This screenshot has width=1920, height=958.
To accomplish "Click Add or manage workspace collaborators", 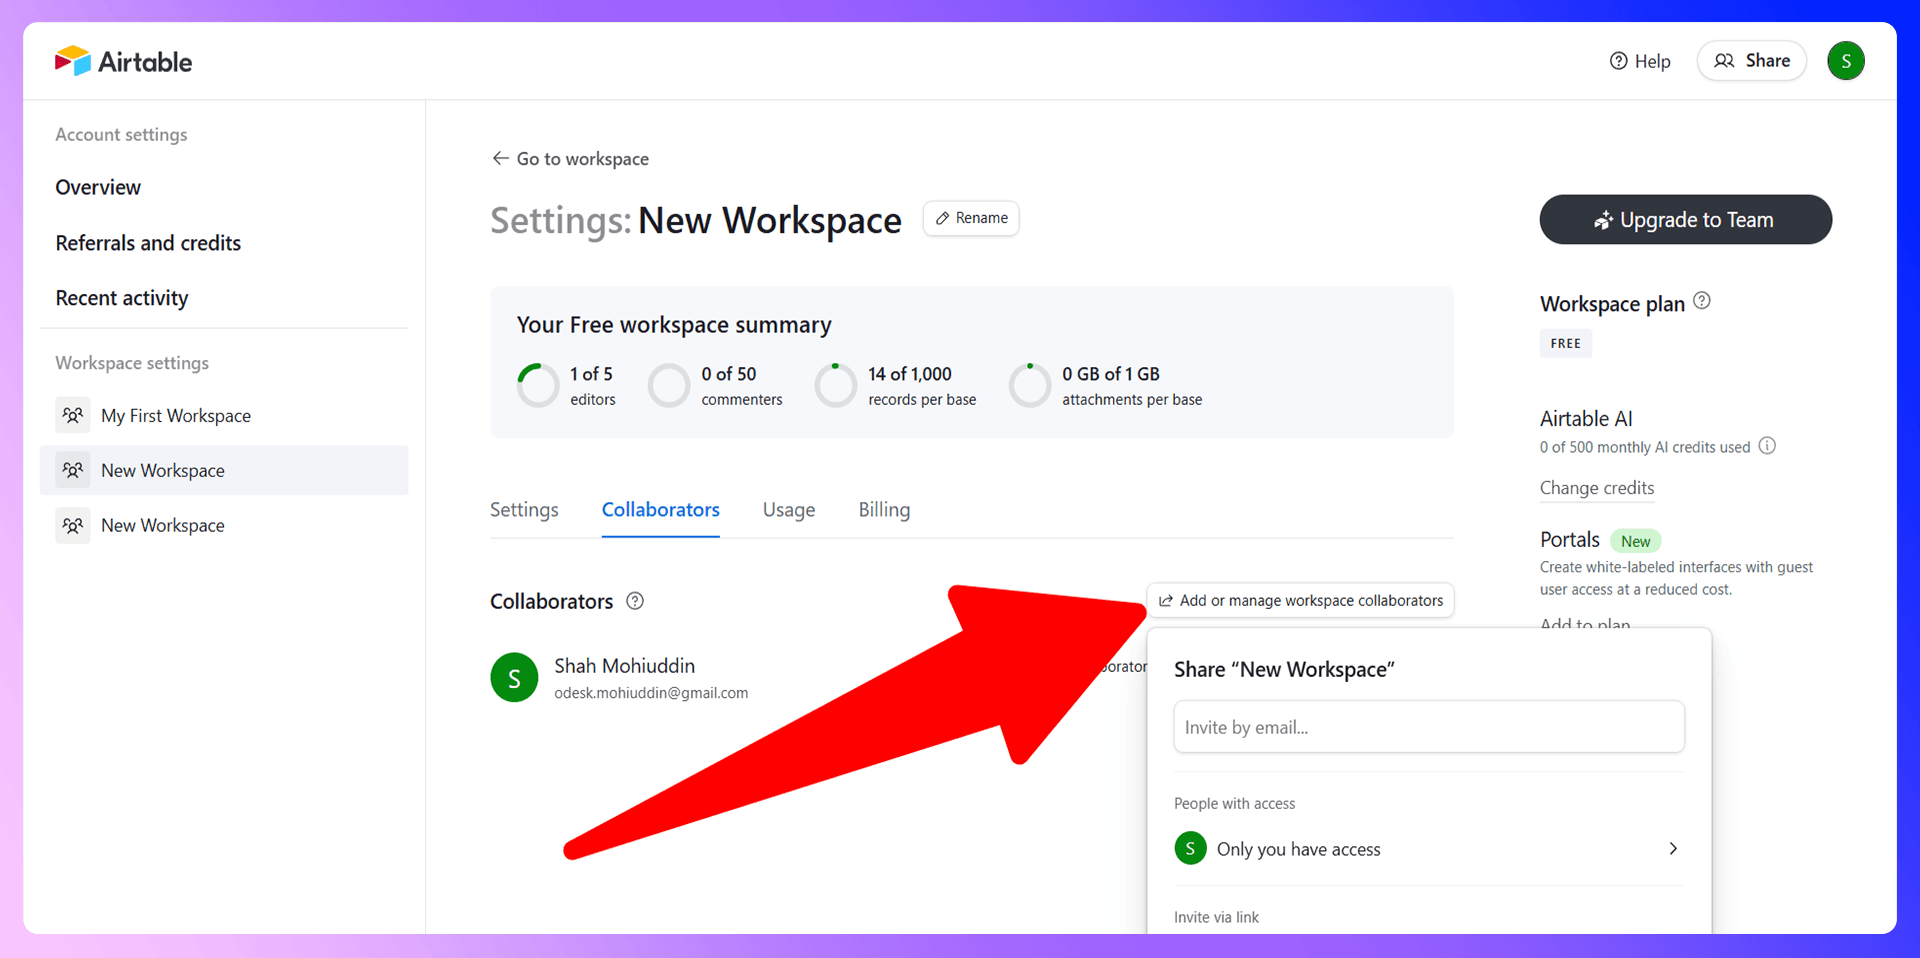I will point(1300,600).
